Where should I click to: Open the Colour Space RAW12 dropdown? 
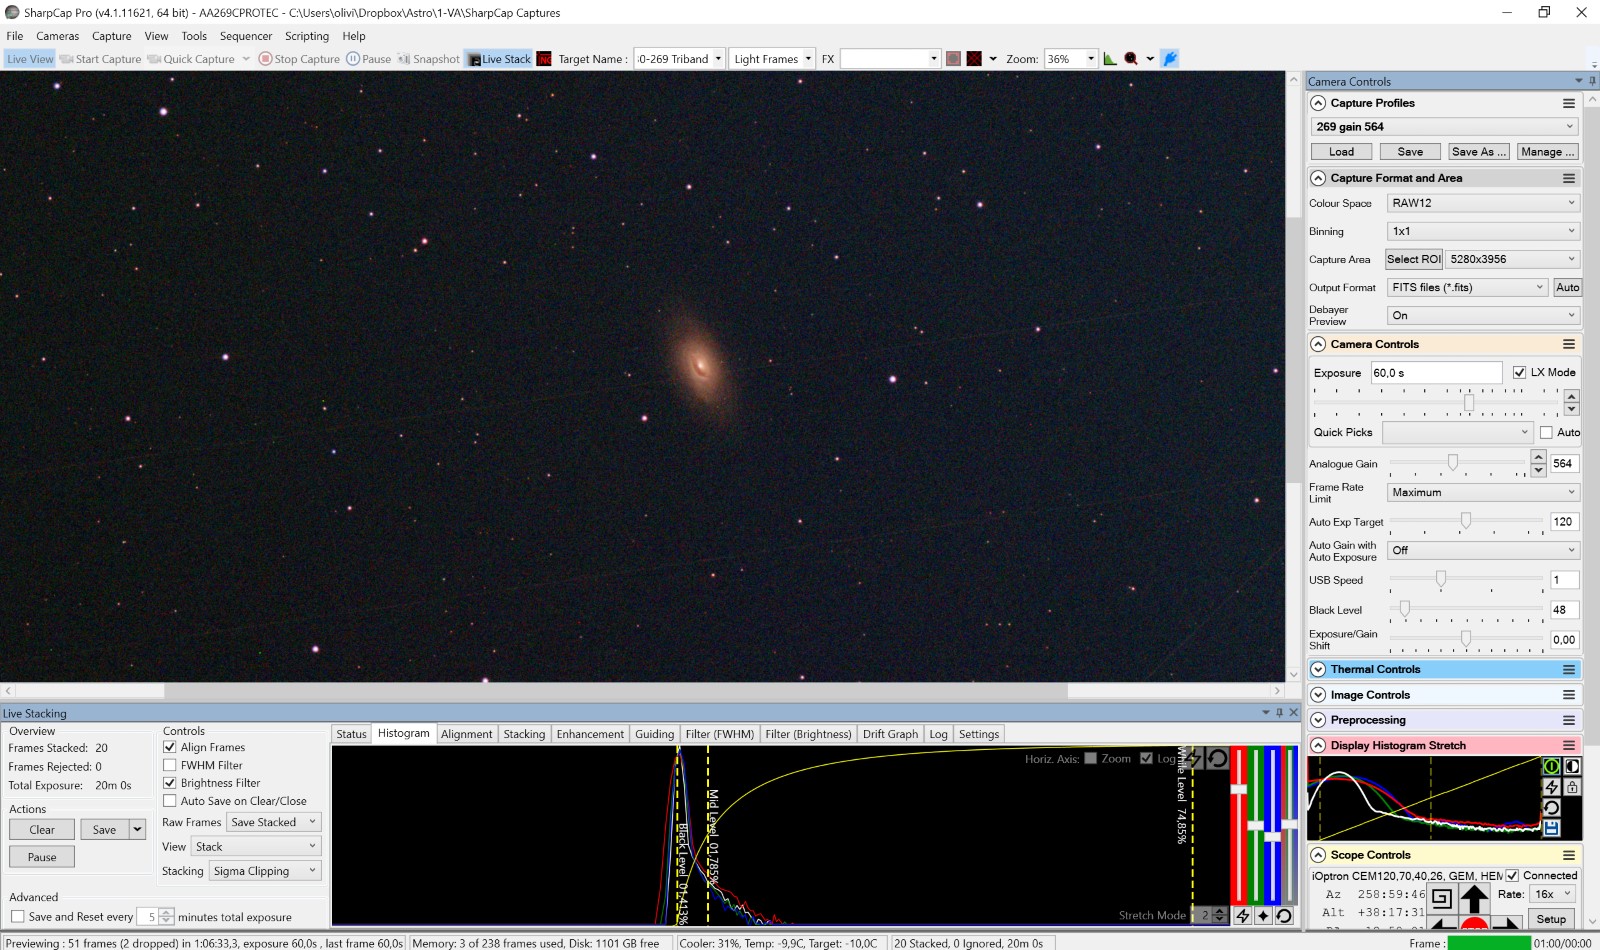[x=1483, y=203]
